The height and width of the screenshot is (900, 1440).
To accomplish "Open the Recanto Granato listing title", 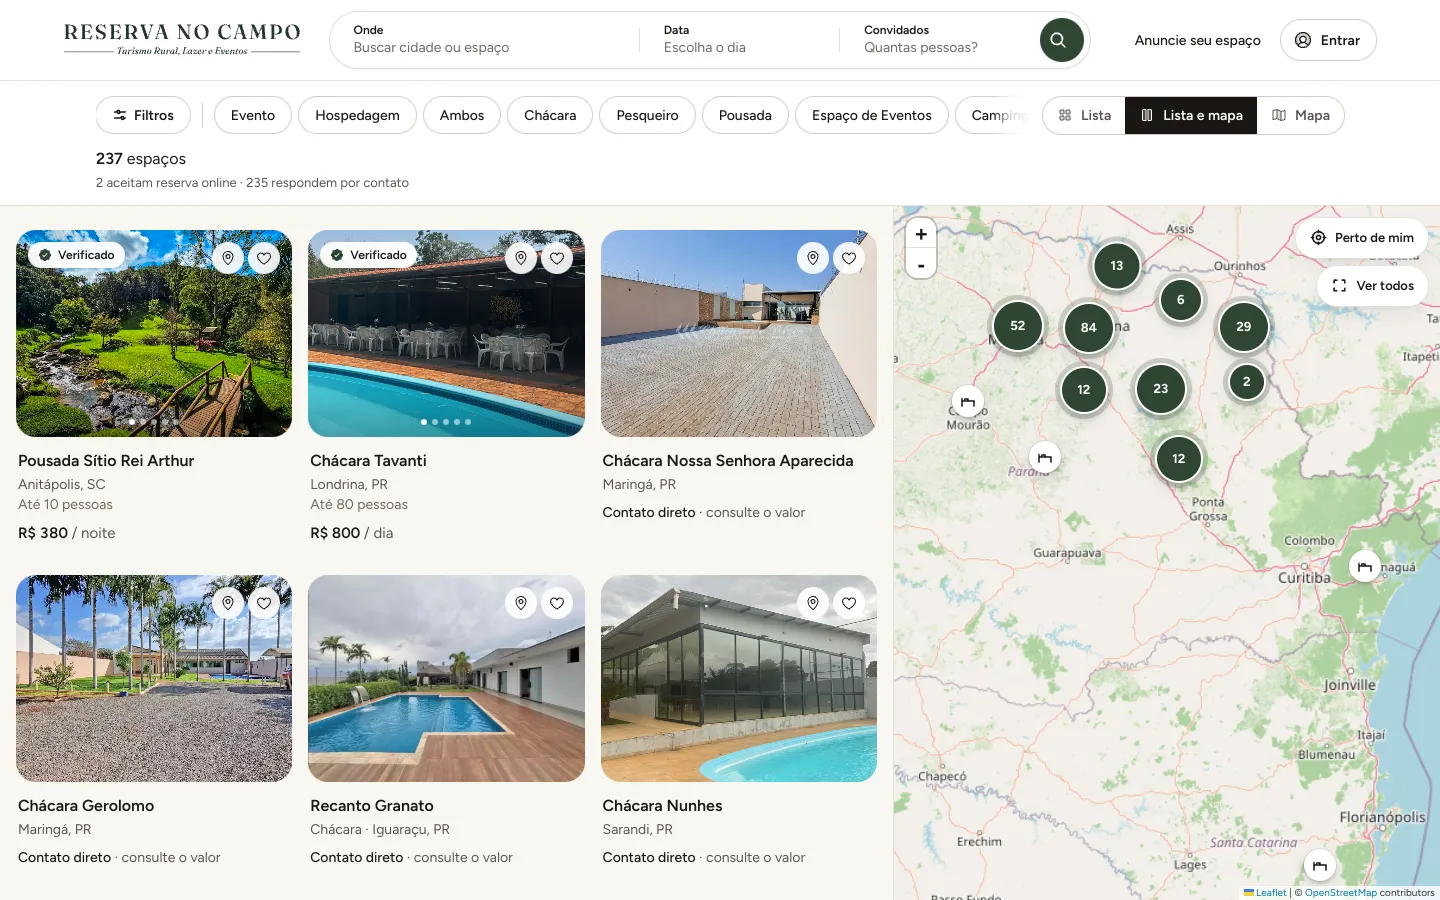I will coord(372,806).
